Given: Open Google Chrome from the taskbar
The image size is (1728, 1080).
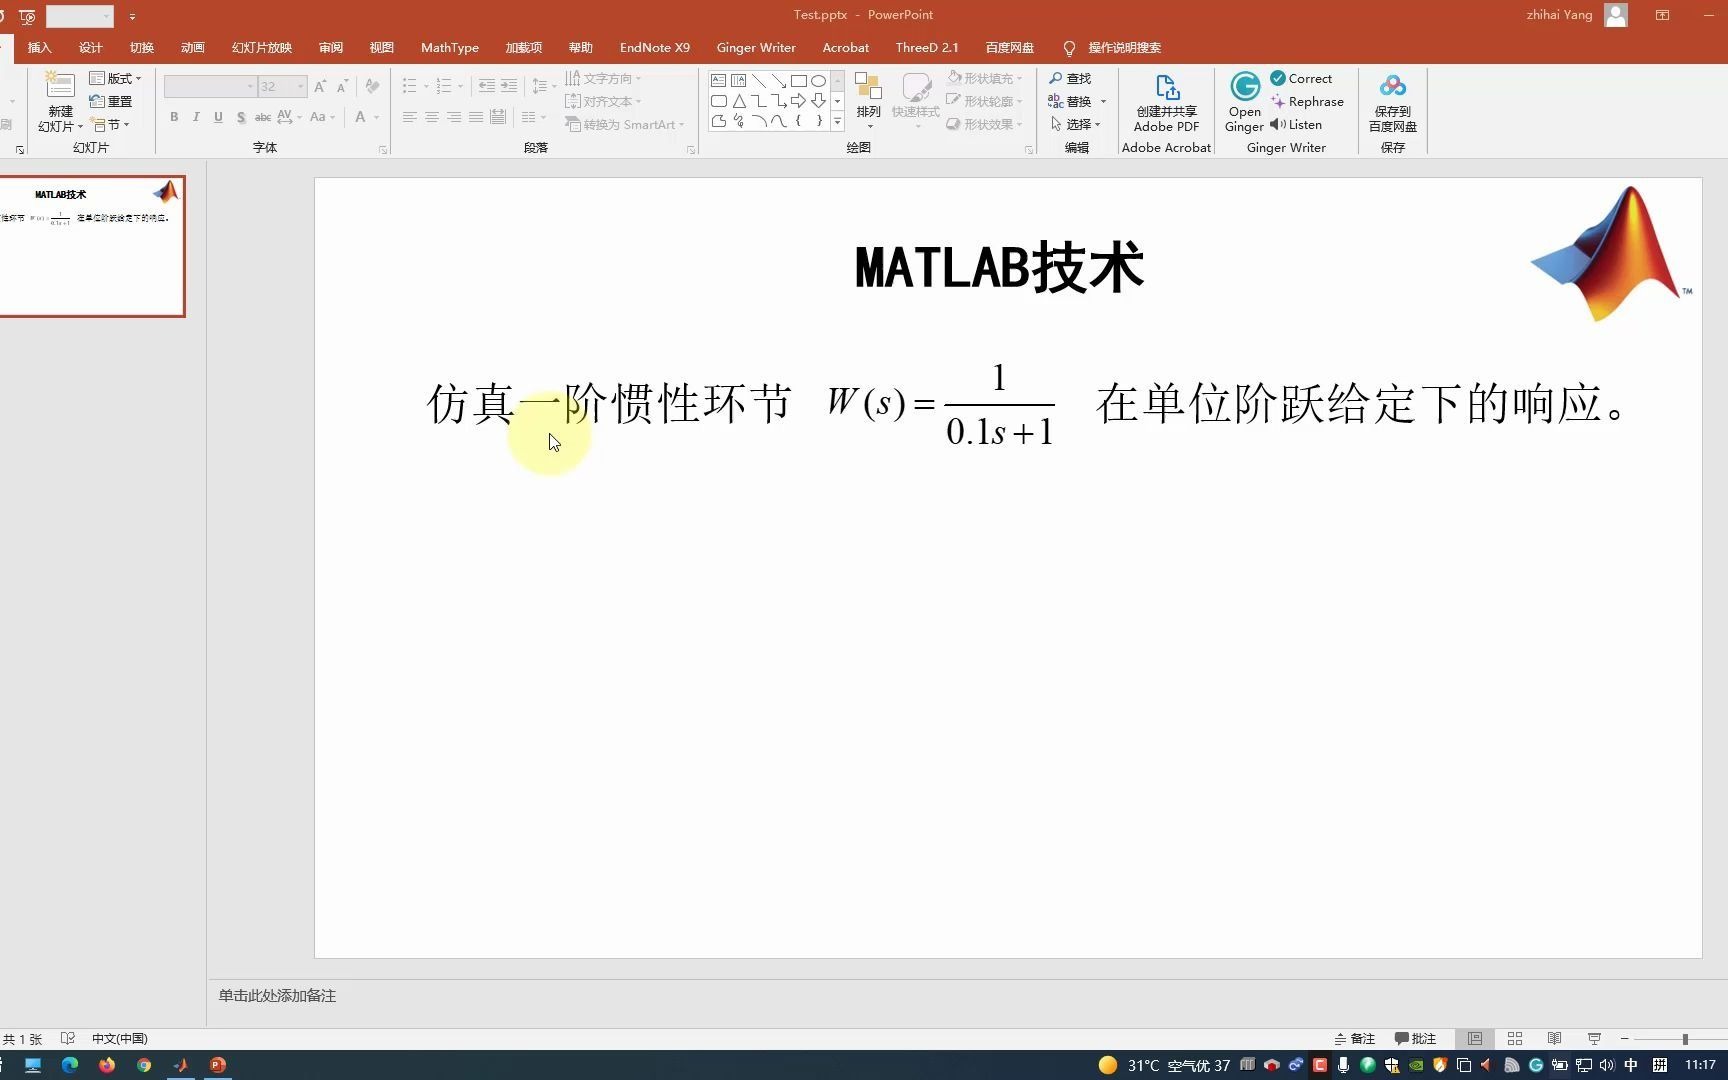Looking at the screenshot, I should [x=144, y=1065].
